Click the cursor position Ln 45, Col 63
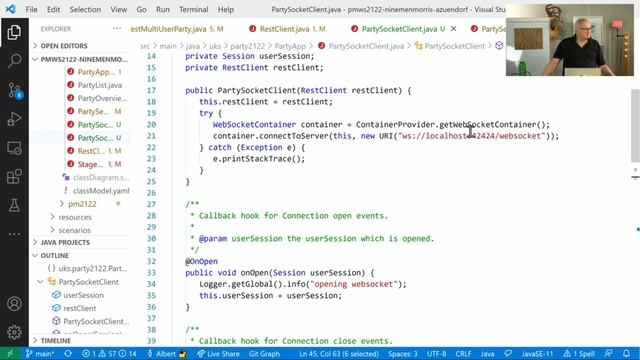 (339, 354)
